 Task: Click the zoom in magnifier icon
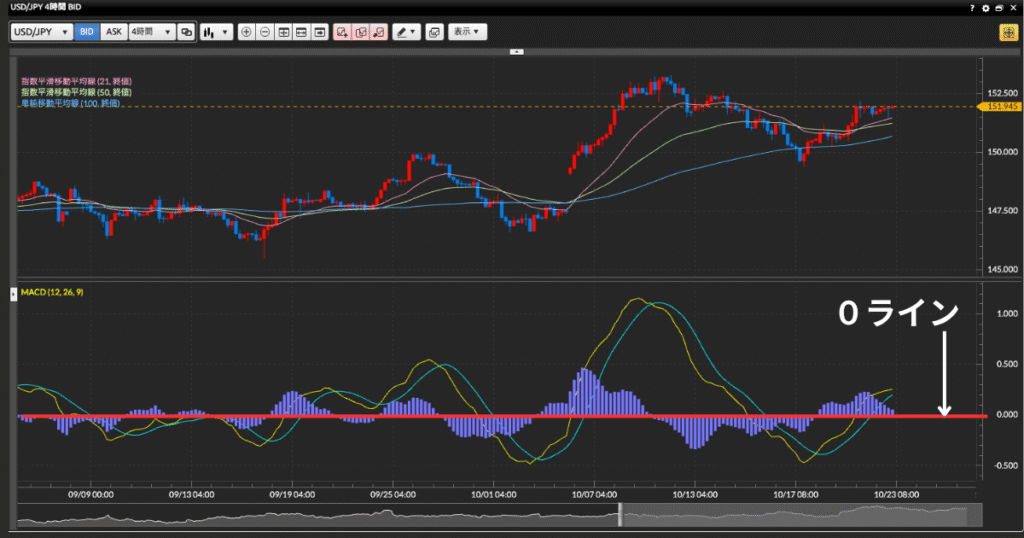click(x=247, y=32)
